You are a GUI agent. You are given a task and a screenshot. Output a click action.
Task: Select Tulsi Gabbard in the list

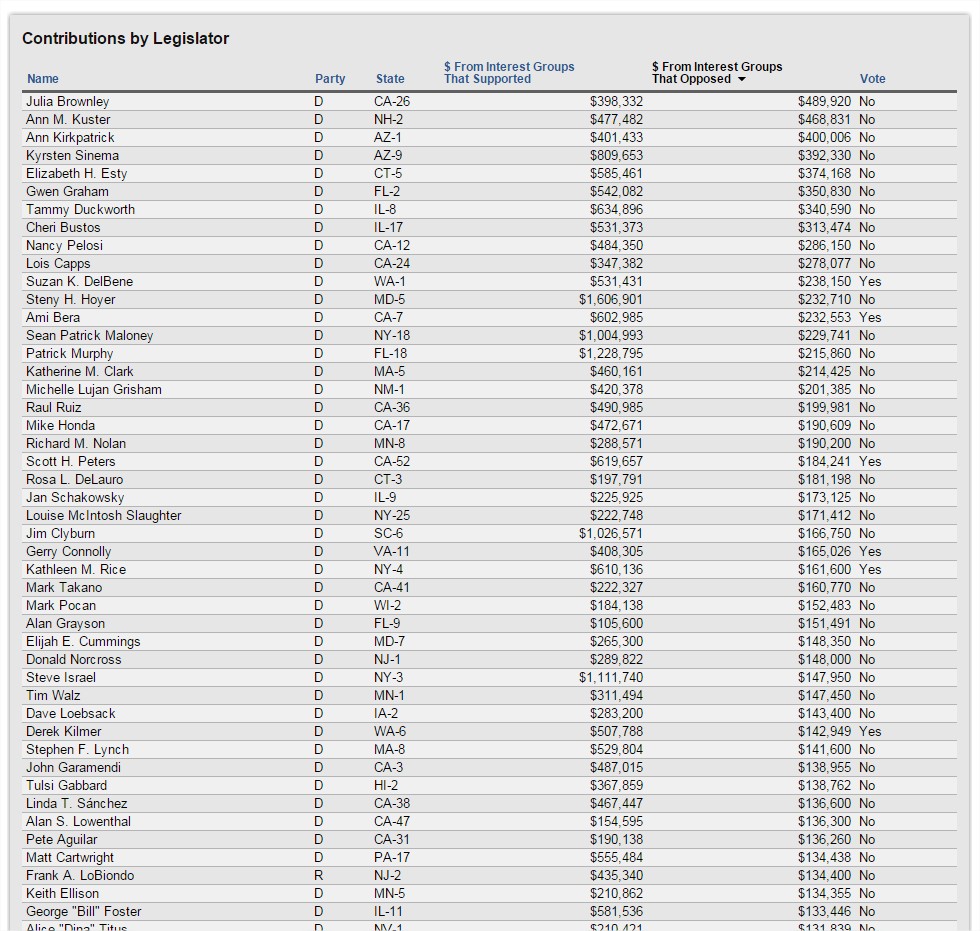(66, 786)
